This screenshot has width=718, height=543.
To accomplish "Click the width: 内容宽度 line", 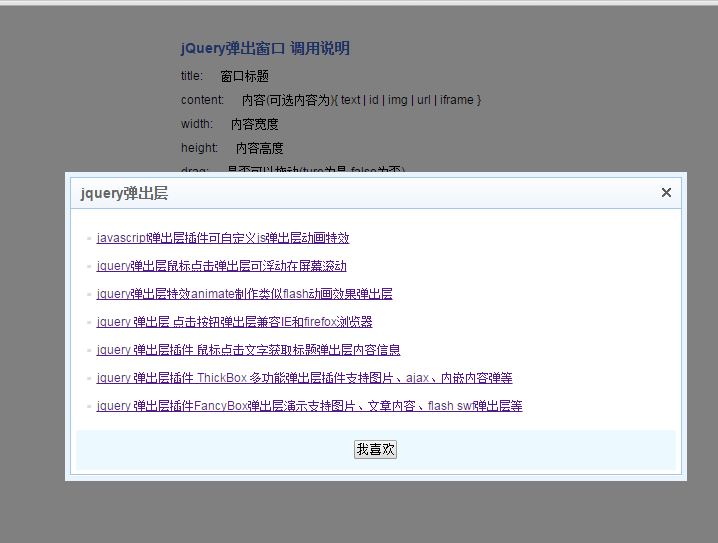I will [229, 124].
